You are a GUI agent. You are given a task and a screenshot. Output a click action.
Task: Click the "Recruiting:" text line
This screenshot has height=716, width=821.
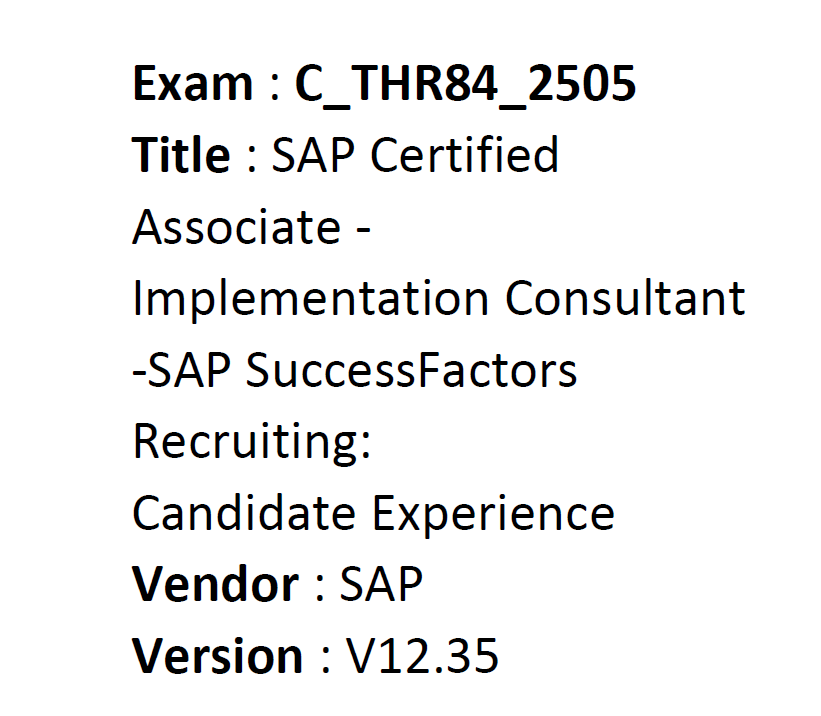coord(252,443)
